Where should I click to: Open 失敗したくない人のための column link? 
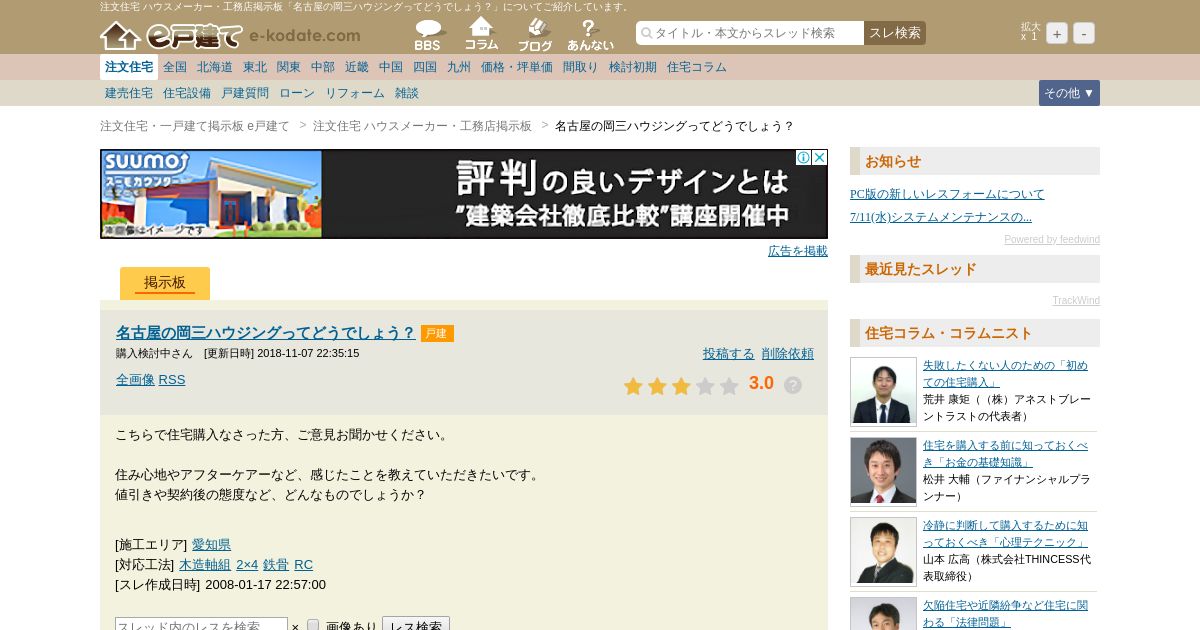tap(1005, 374)
